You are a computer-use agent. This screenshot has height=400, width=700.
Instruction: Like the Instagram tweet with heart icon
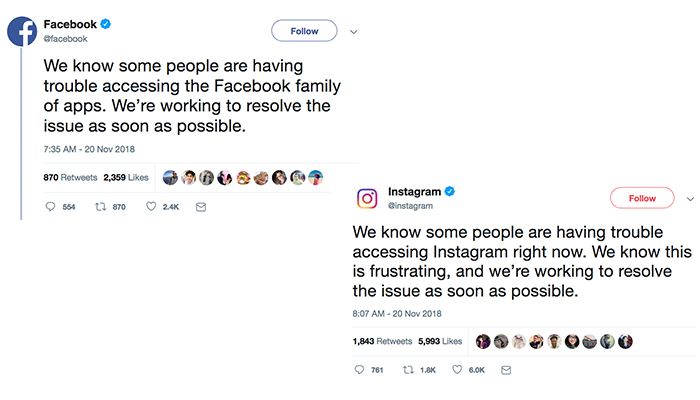pos(457,369)
